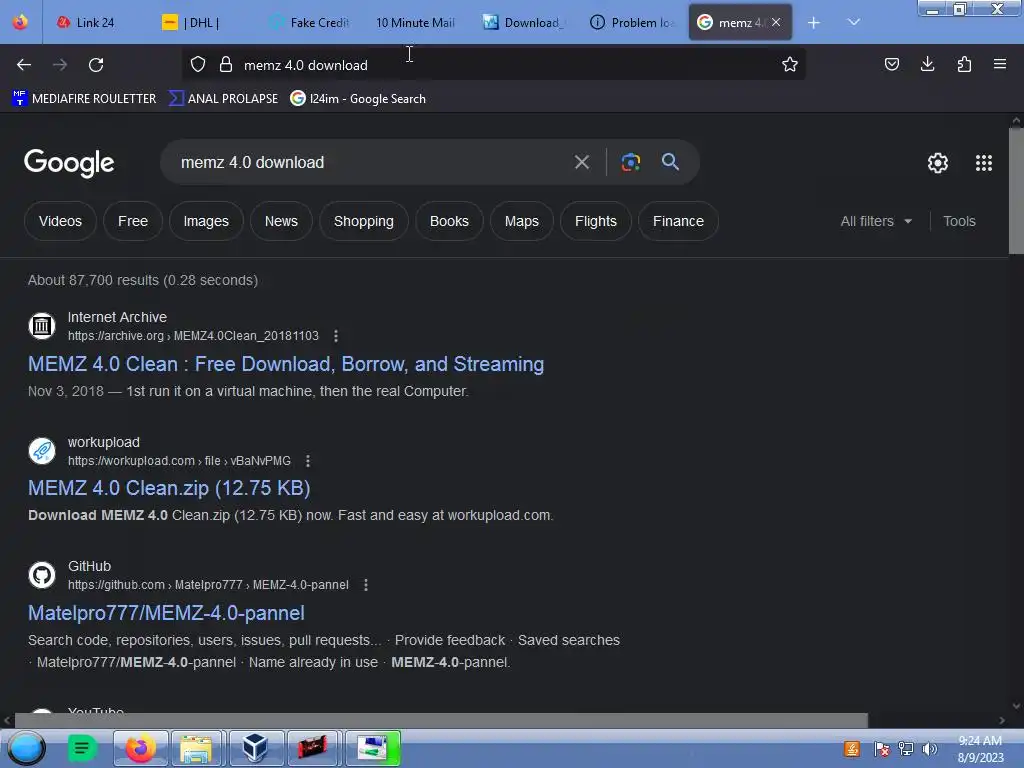Open the Firefox hamburger menu

(x=999, y=64)
